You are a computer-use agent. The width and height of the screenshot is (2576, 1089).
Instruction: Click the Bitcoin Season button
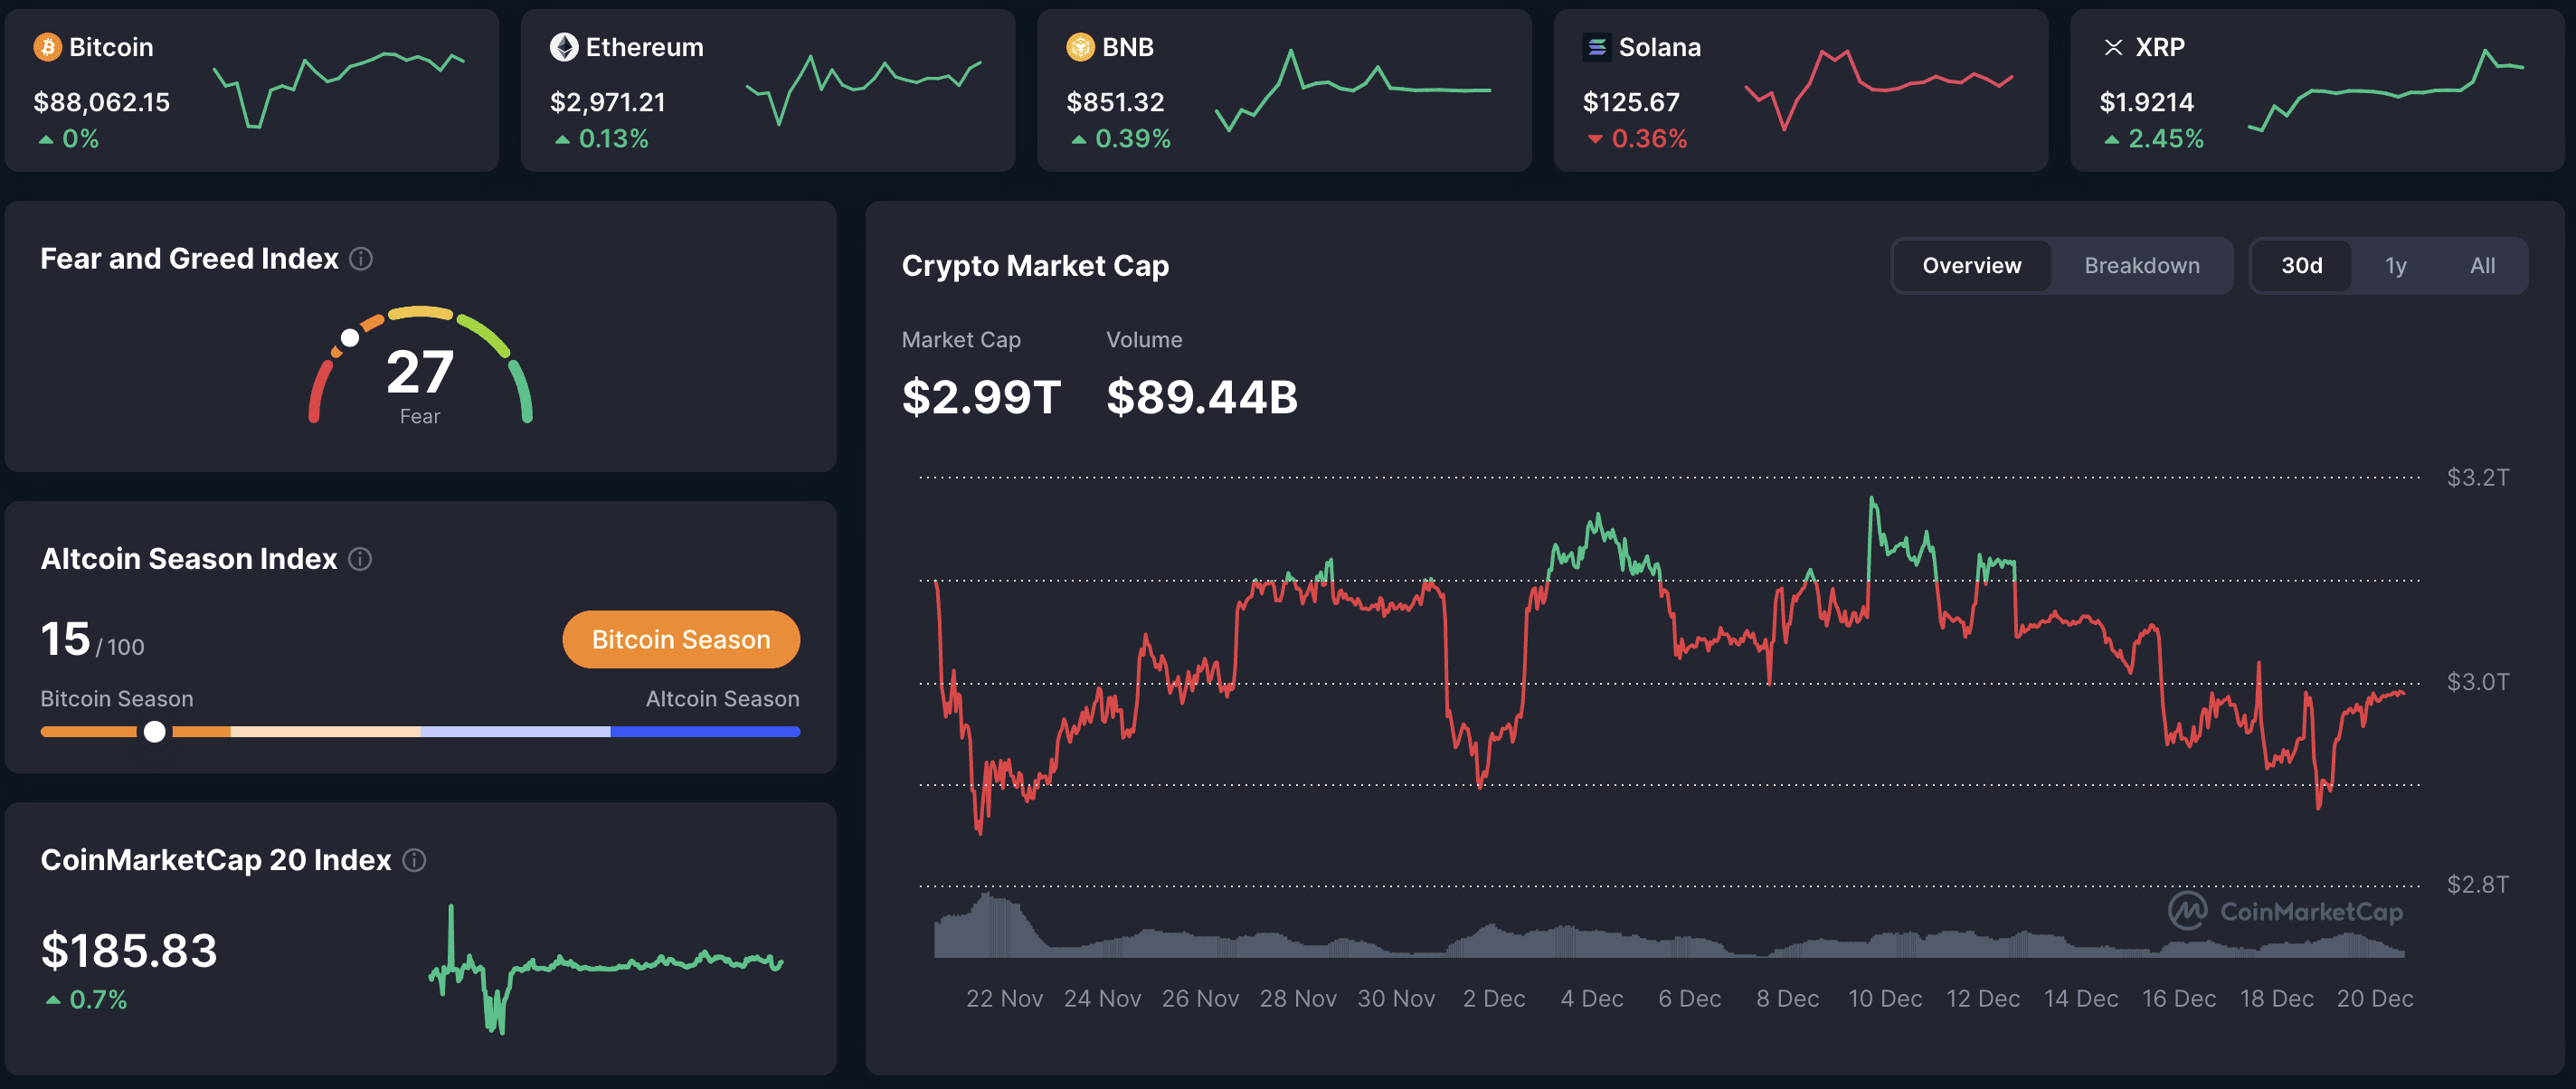(681, 639)
